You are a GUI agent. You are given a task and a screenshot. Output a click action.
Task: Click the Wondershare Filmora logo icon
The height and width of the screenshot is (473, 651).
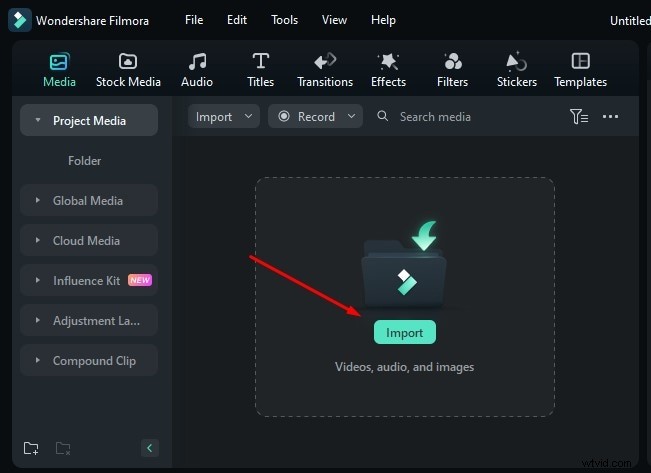click(20, 20)
